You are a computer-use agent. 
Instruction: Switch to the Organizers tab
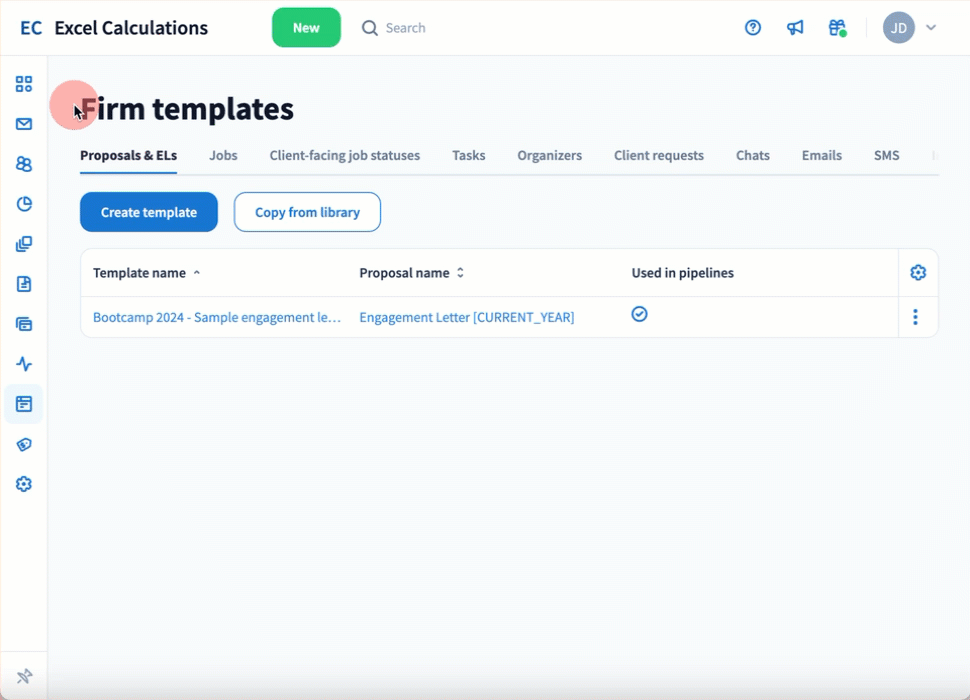(x=549, y=156)
